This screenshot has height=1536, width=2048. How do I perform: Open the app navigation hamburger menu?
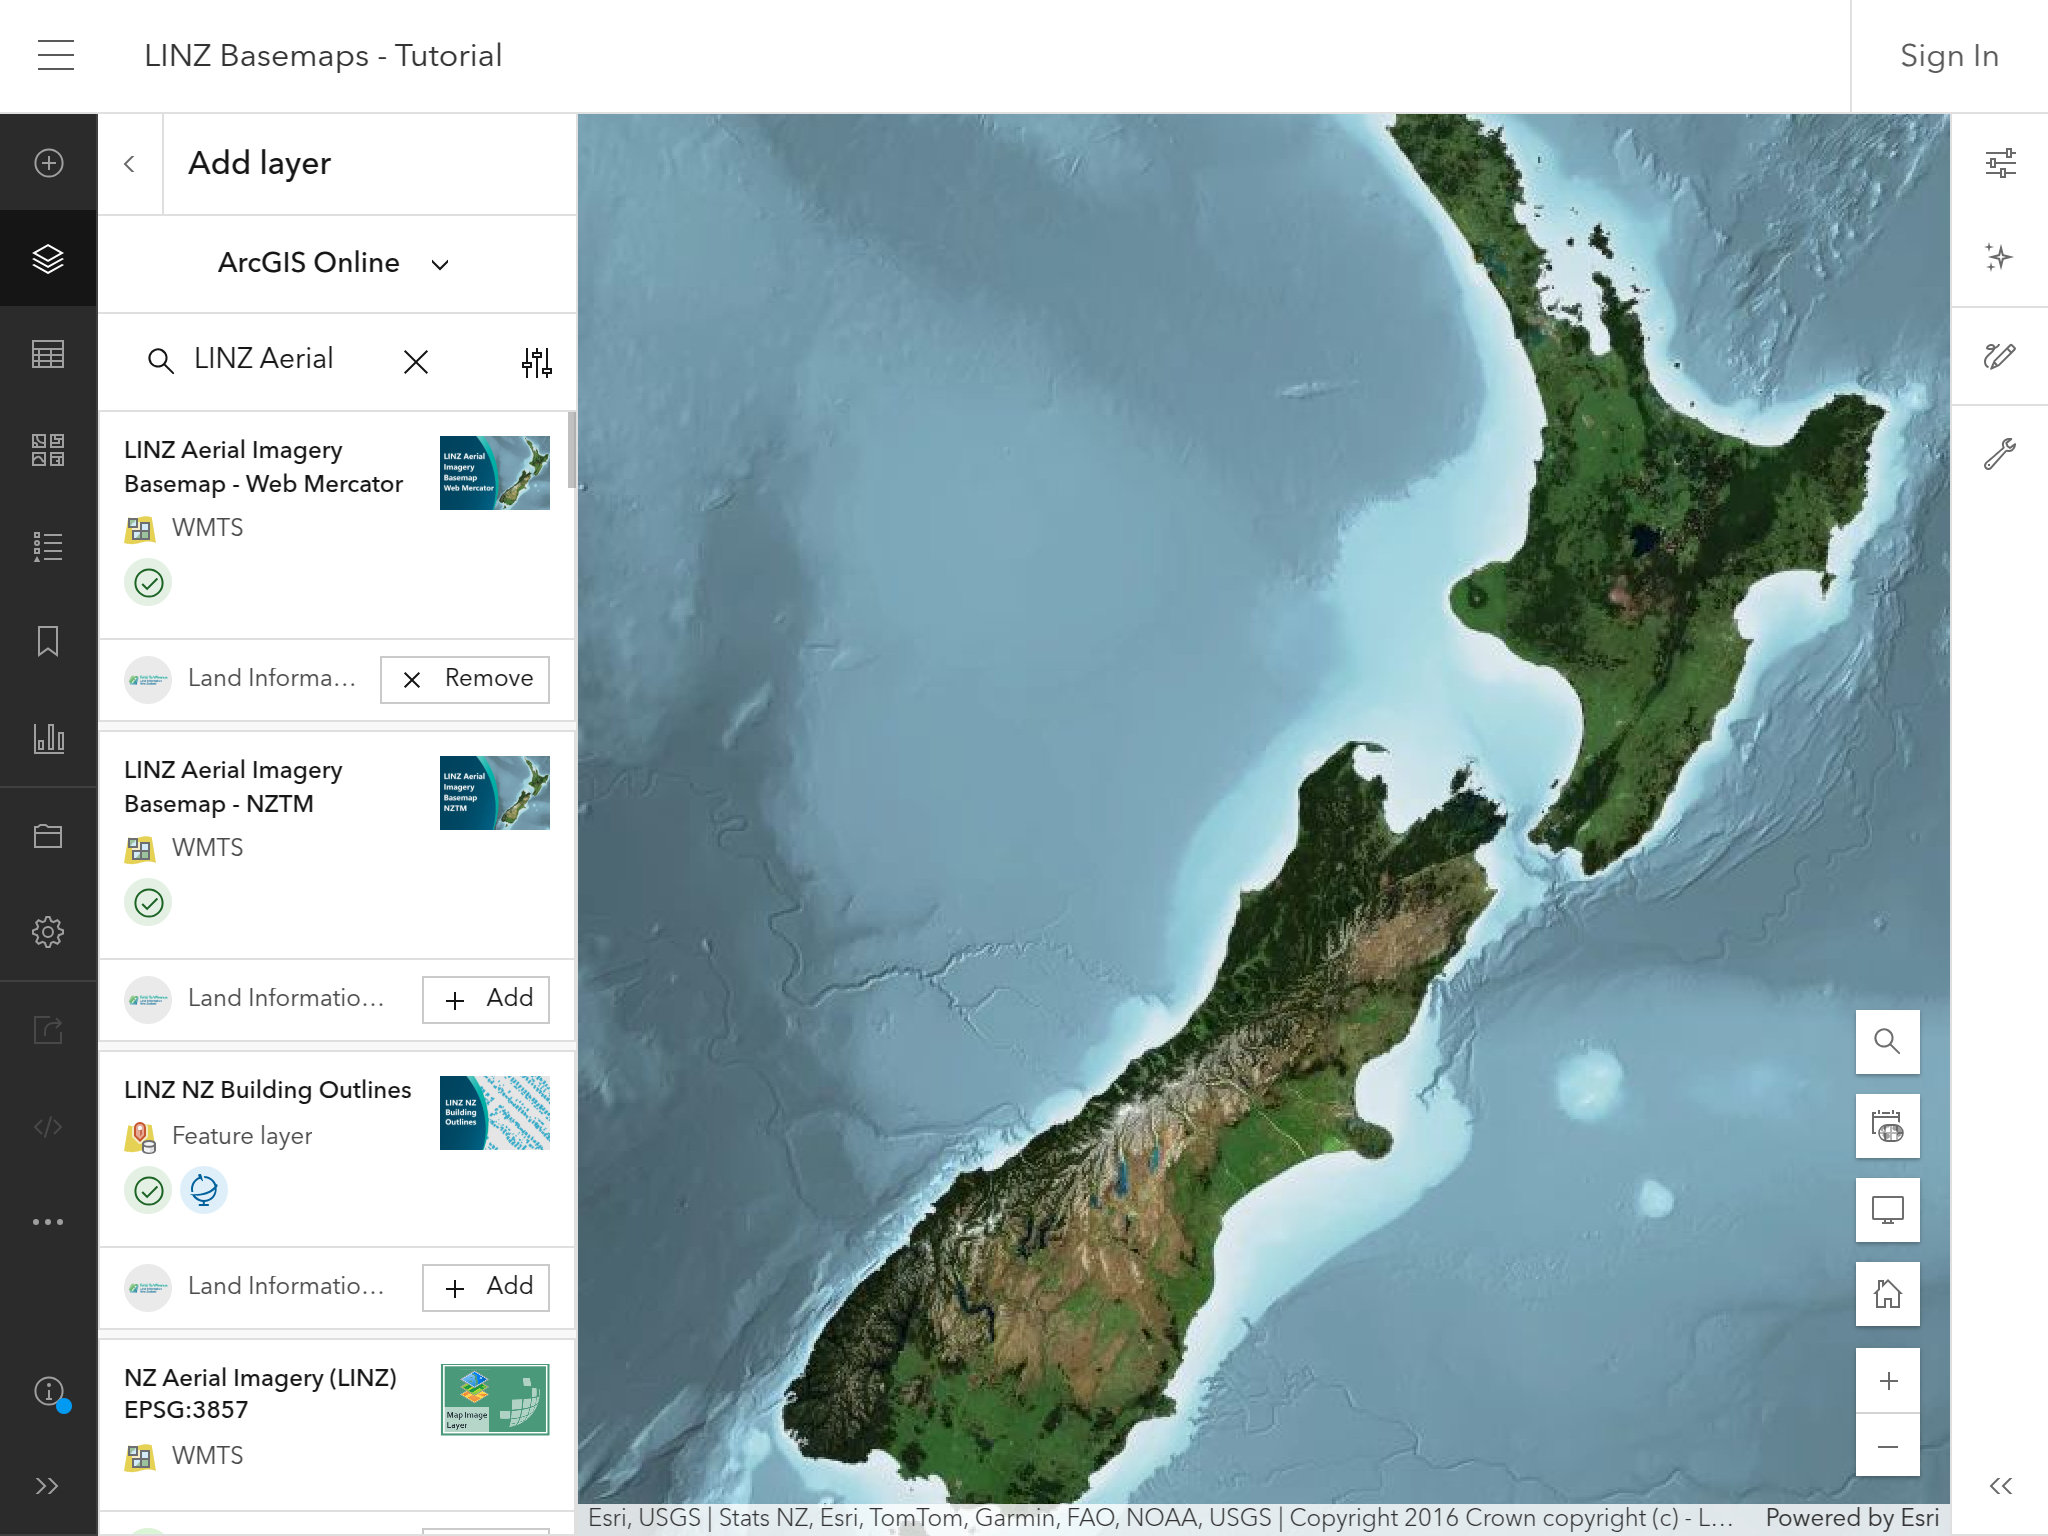[x=55, y=55]
